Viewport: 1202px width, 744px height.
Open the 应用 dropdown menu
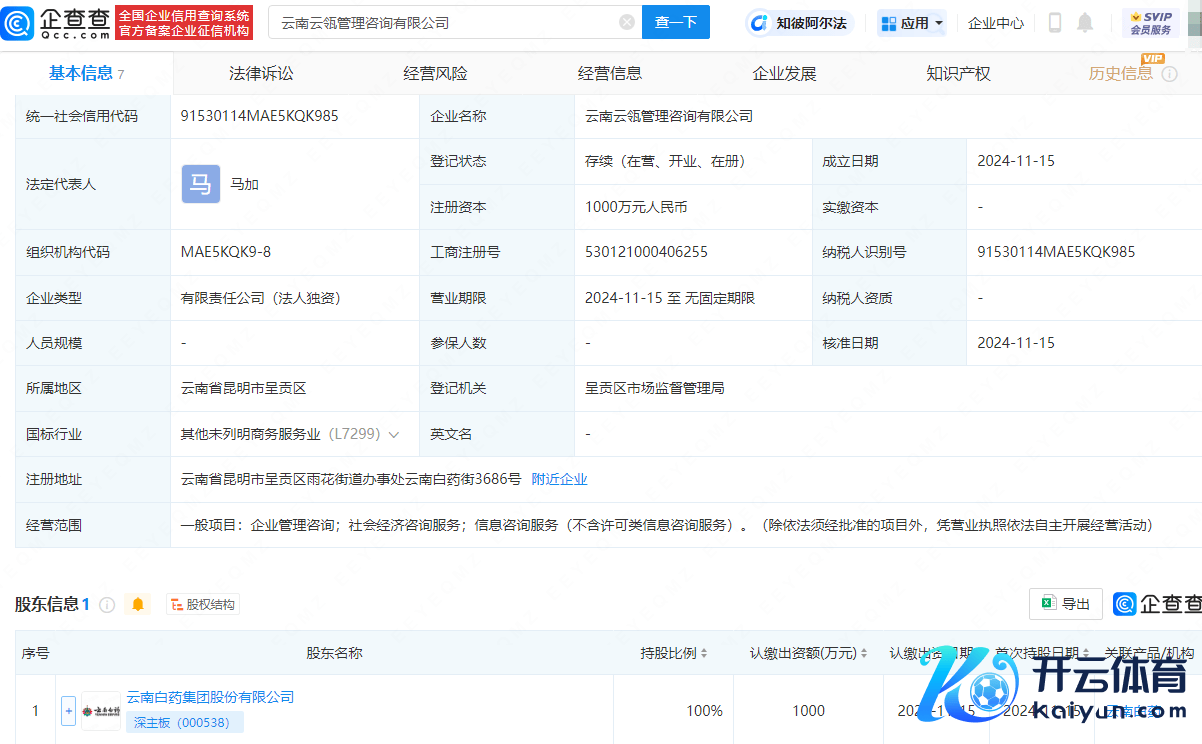click(x=912, y=23)
